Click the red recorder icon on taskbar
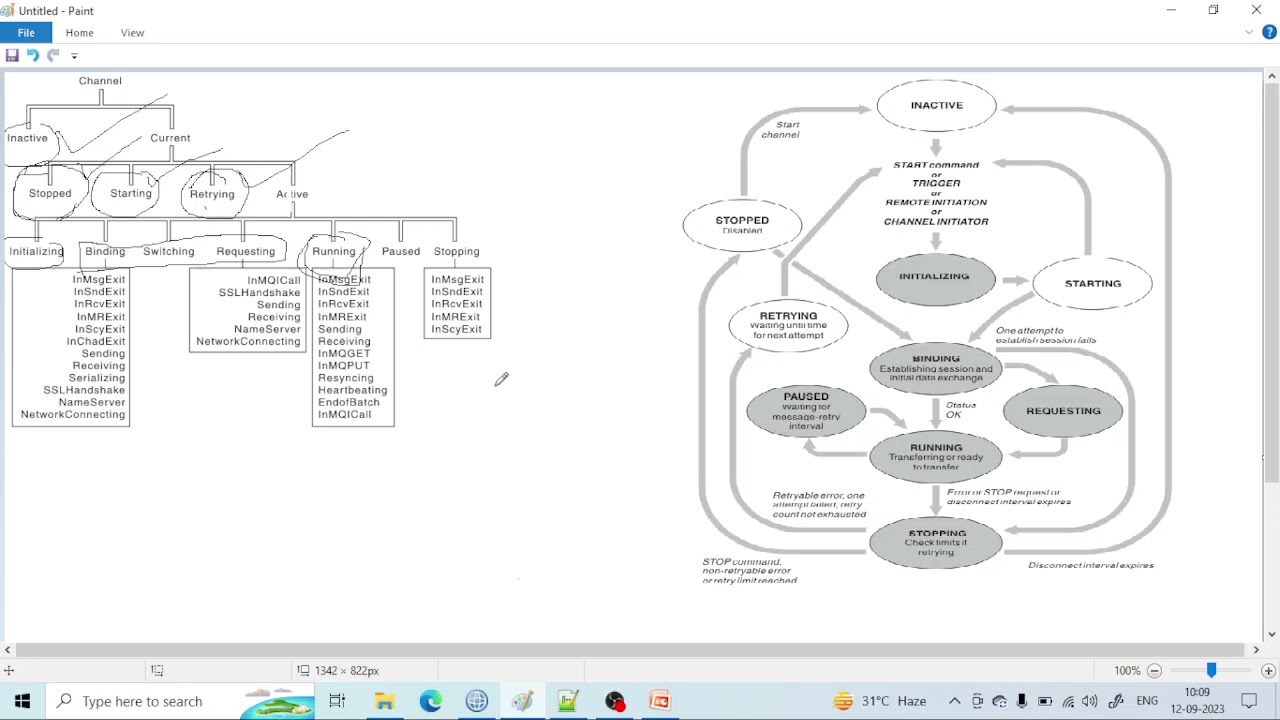The image size is (1280, 720). click(615, 701)
